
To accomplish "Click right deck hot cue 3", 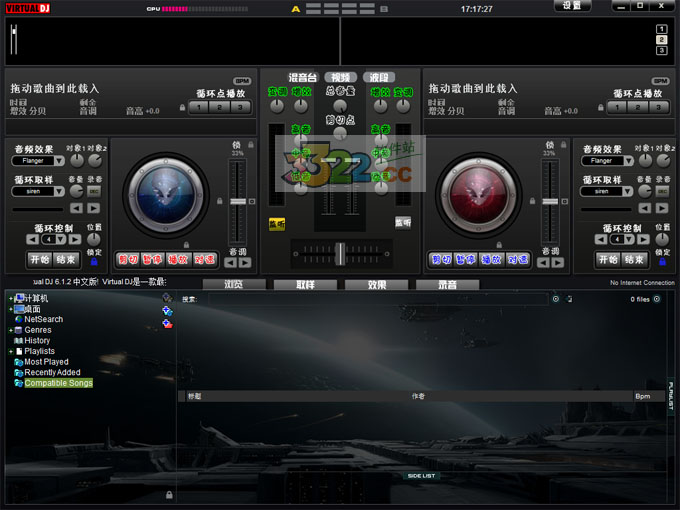I will pyautogui.click(x=658, y=107).
